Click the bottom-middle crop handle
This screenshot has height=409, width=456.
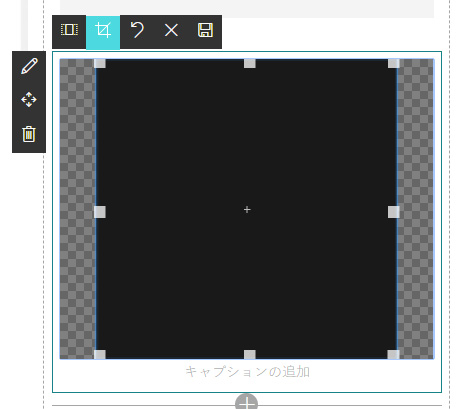(x=250, y=354)
